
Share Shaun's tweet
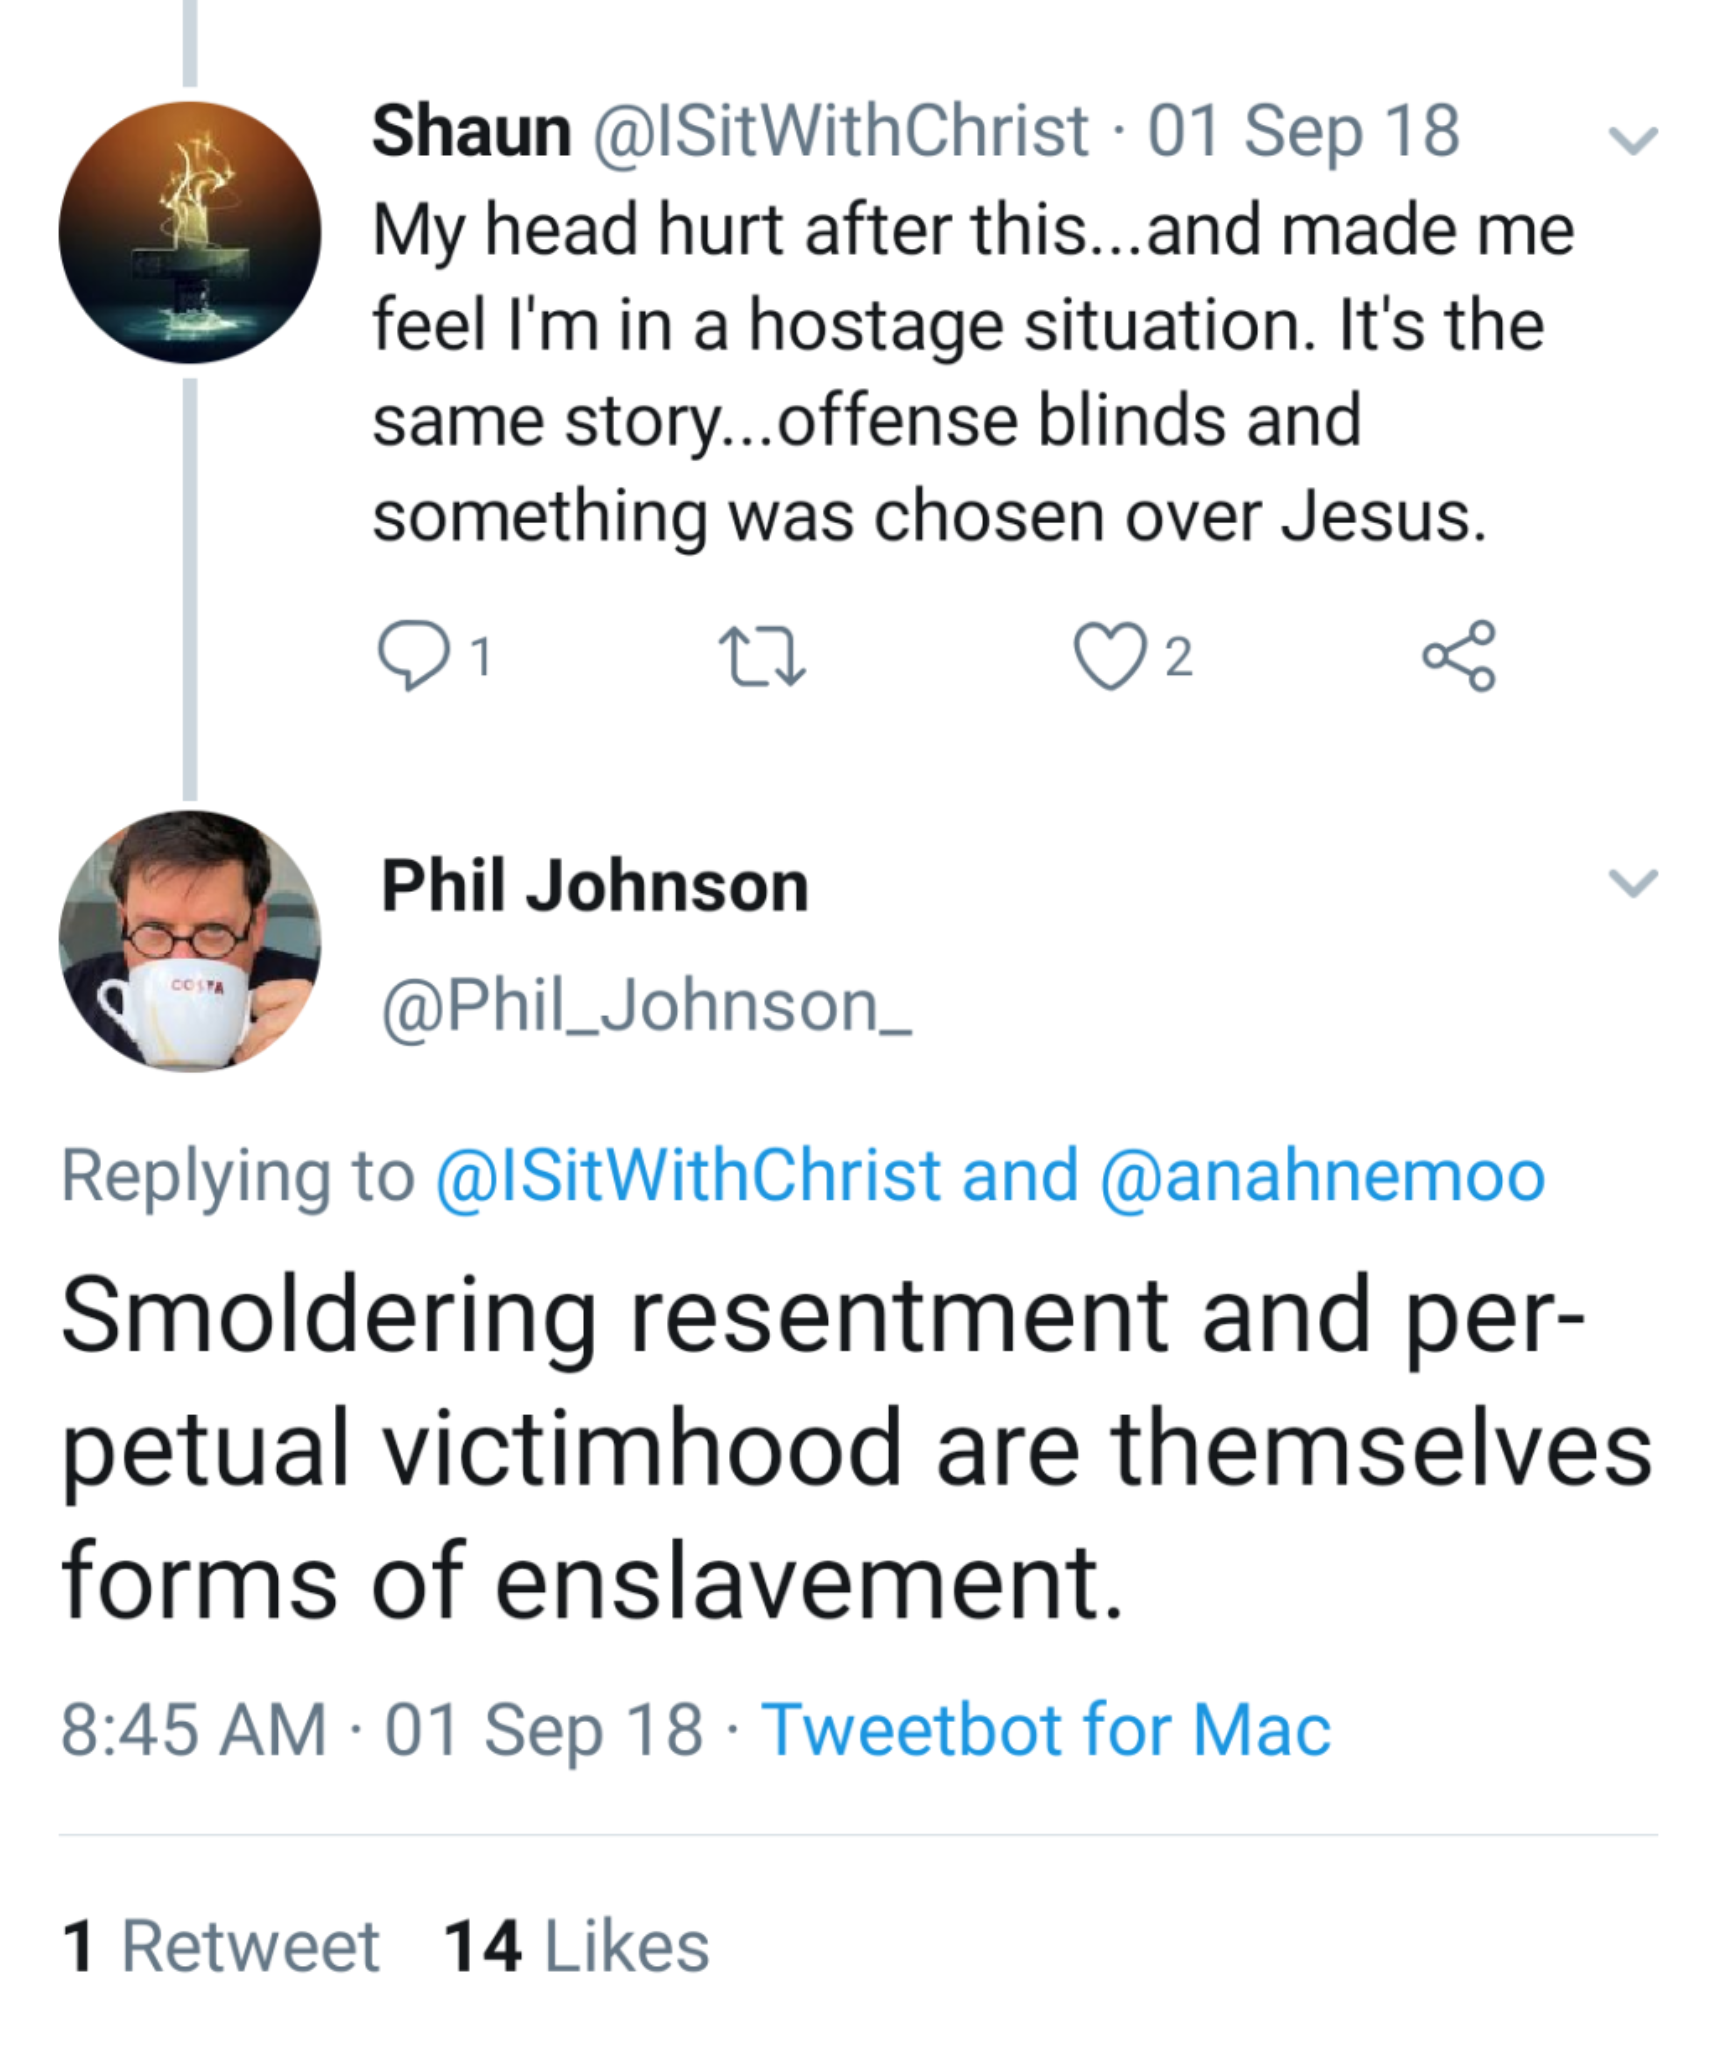coord(1459,656)
